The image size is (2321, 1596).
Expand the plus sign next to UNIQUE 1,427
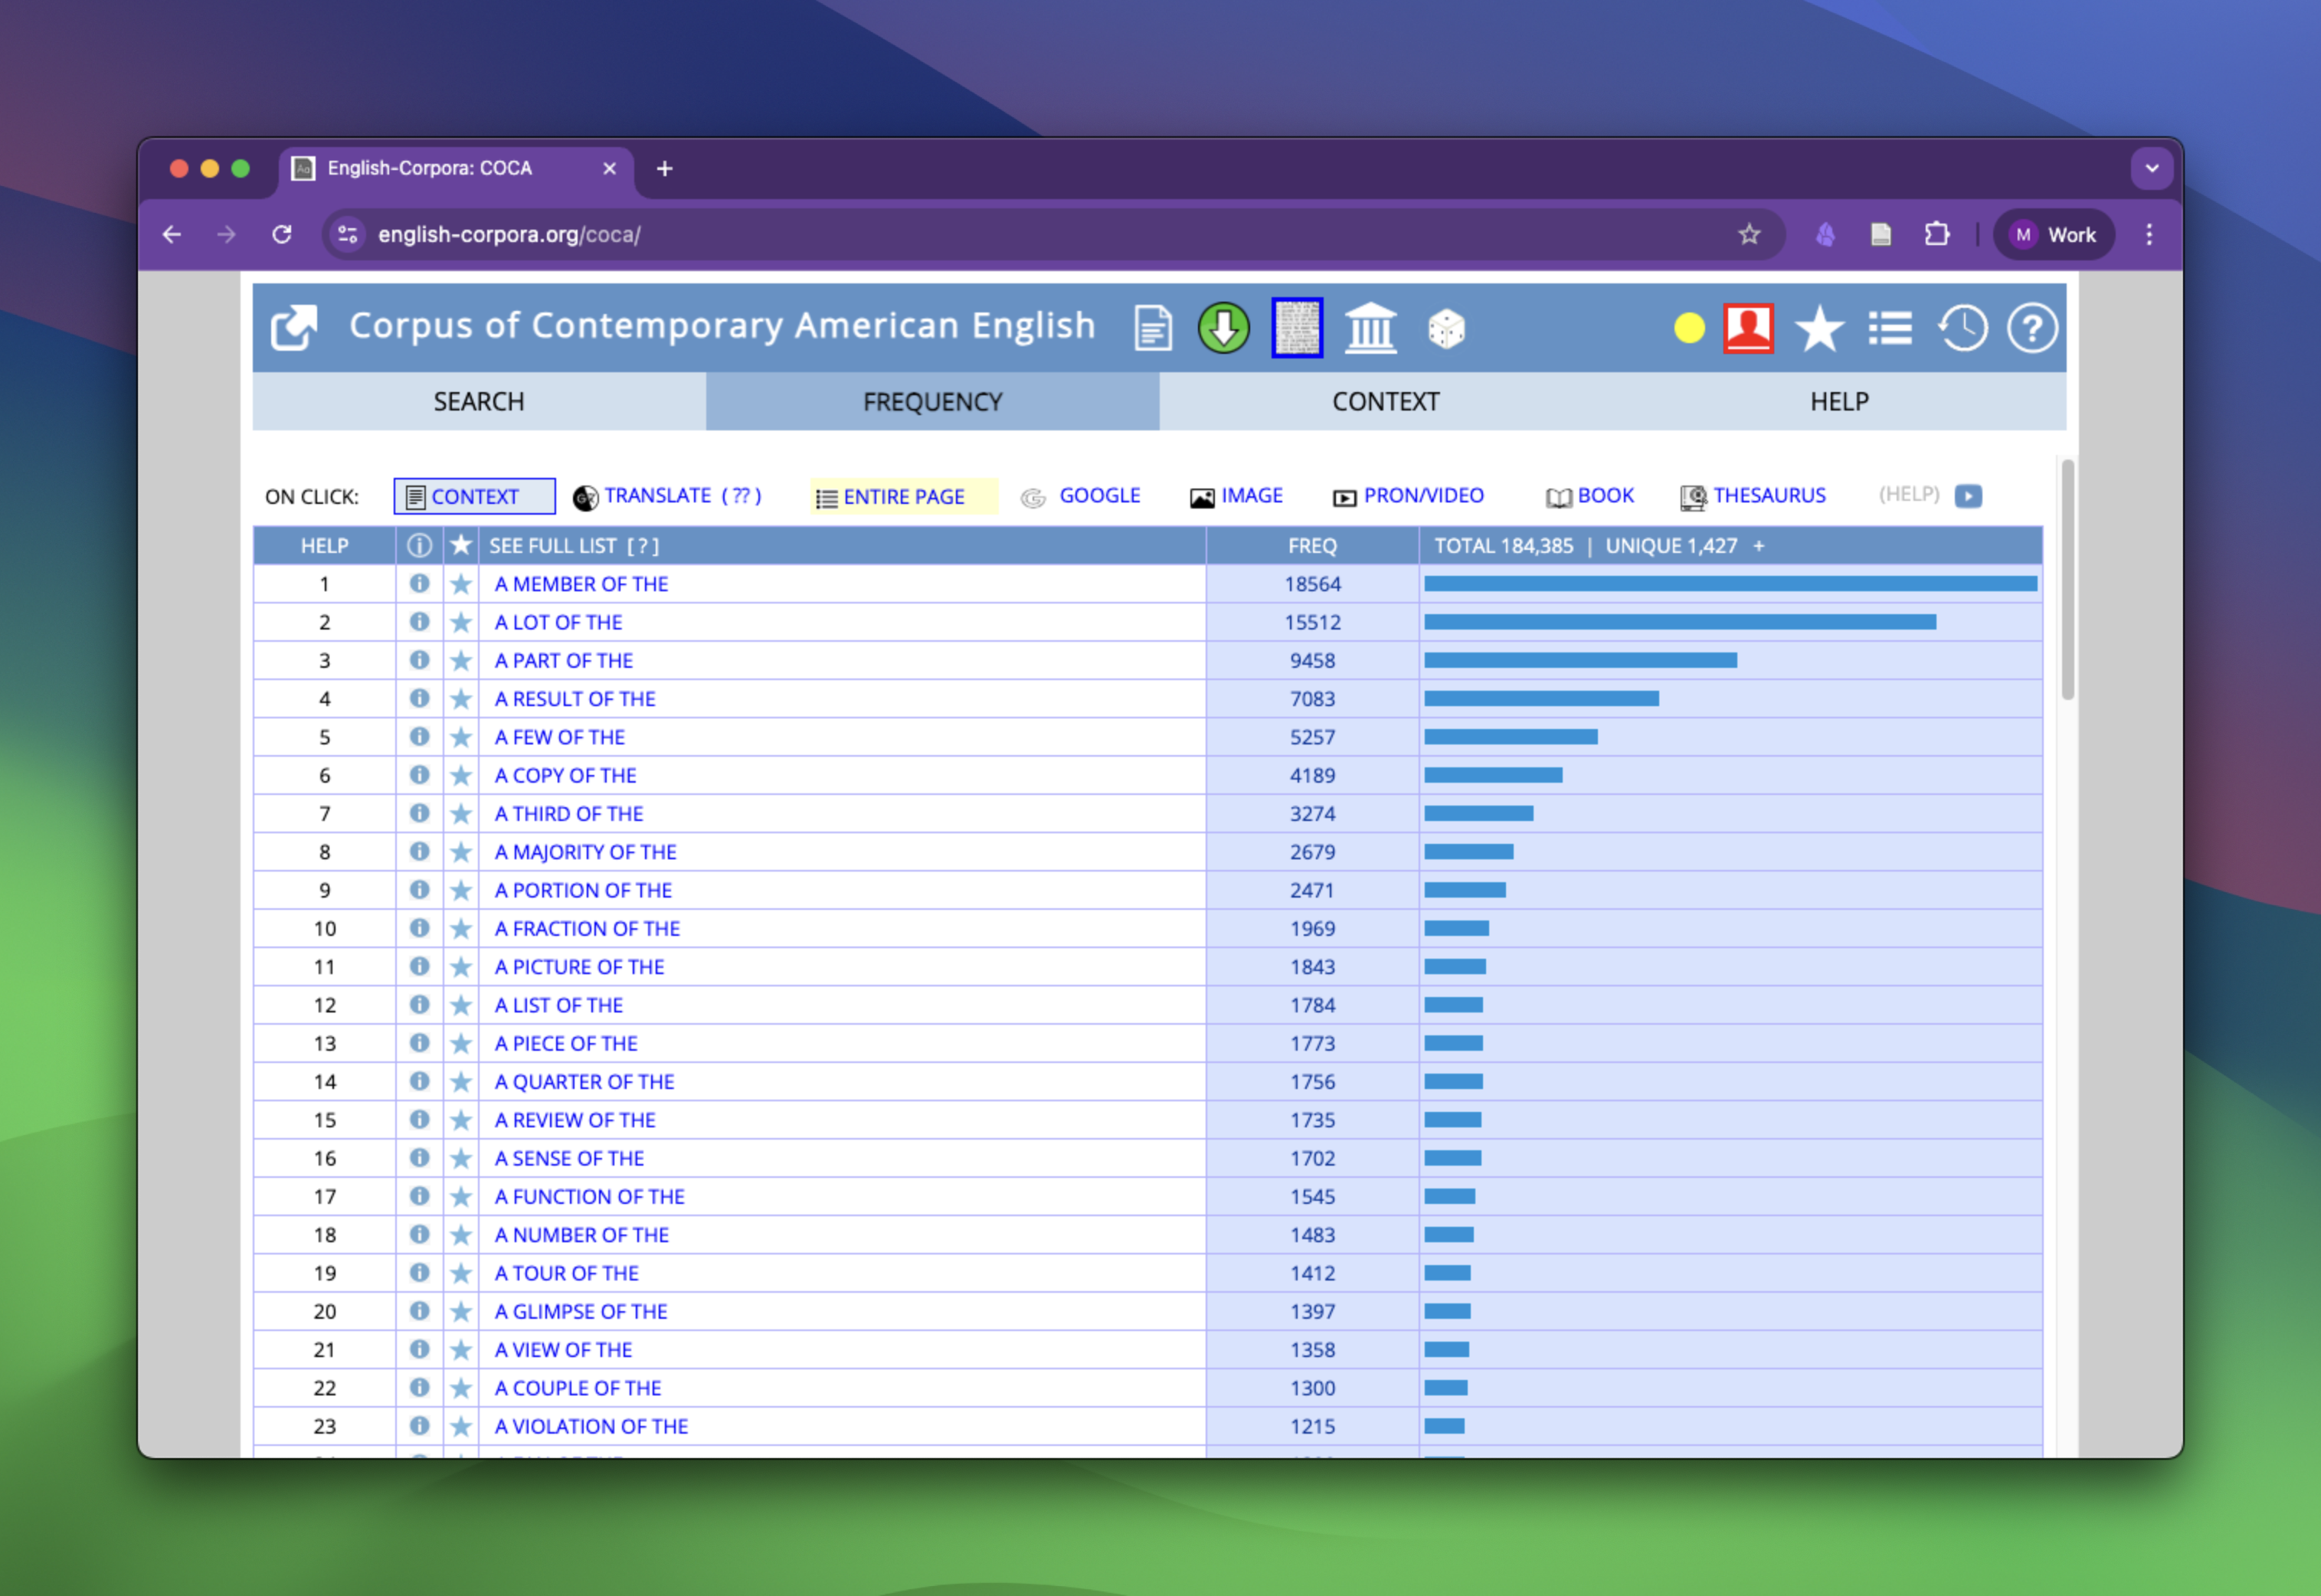coord(1758,546)
